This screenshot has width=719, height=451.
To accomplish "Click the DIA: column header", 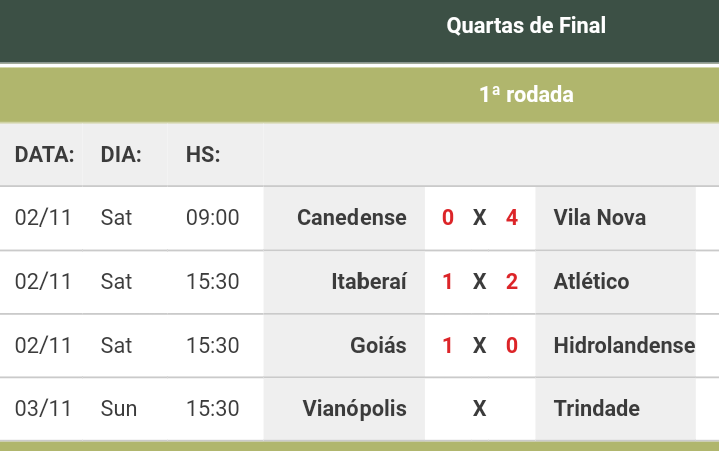I will pyautogui.click(x=121, y=154).
